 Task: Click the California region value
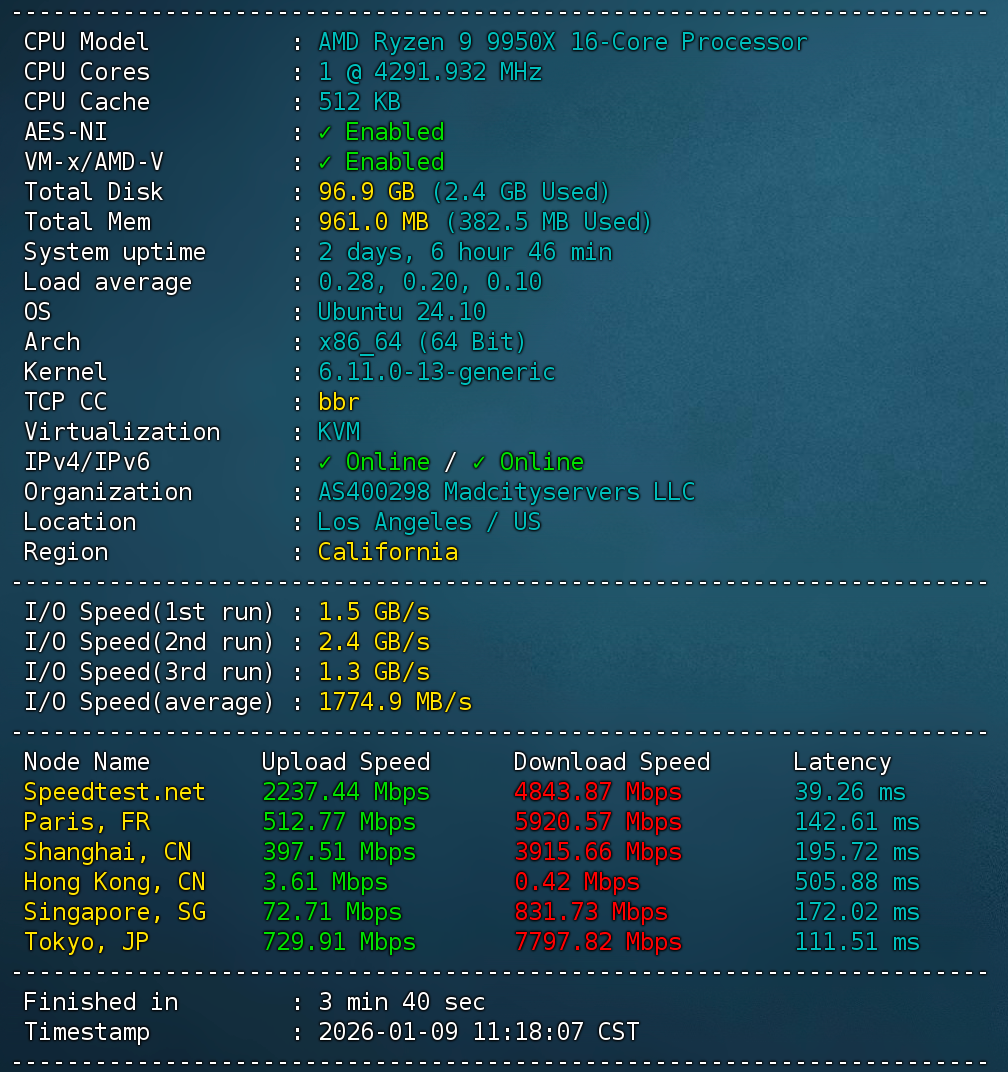point(388,552)
